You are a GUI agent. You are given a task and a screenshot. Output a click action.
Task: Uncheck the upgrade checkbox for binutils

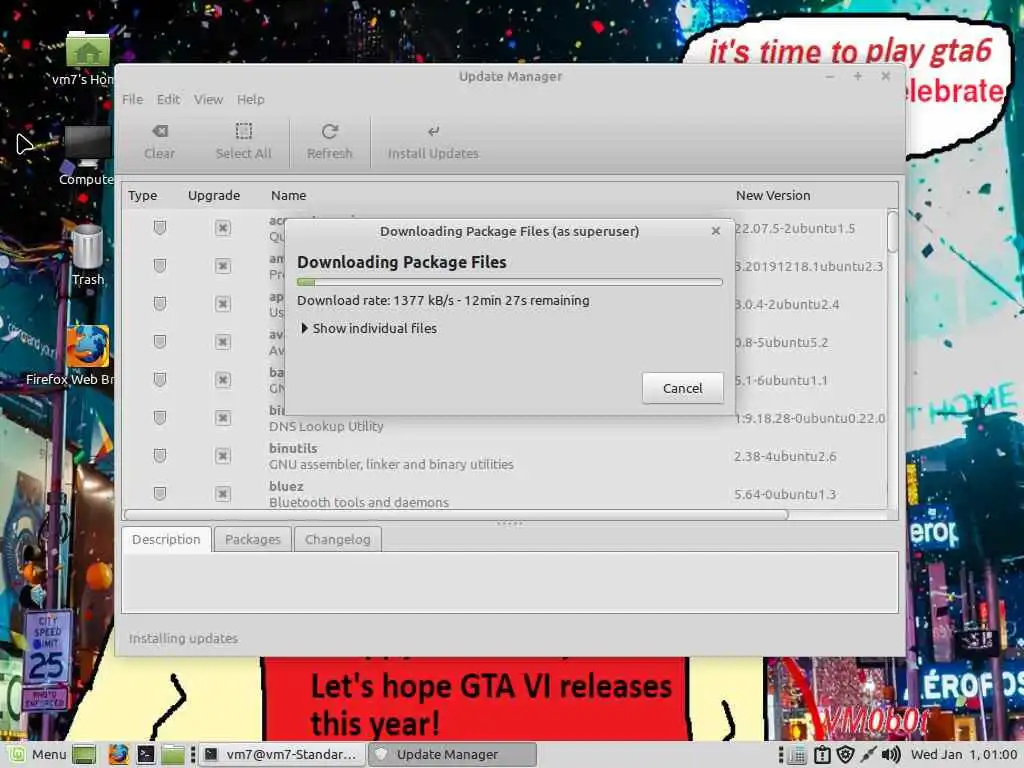[223, 455]
